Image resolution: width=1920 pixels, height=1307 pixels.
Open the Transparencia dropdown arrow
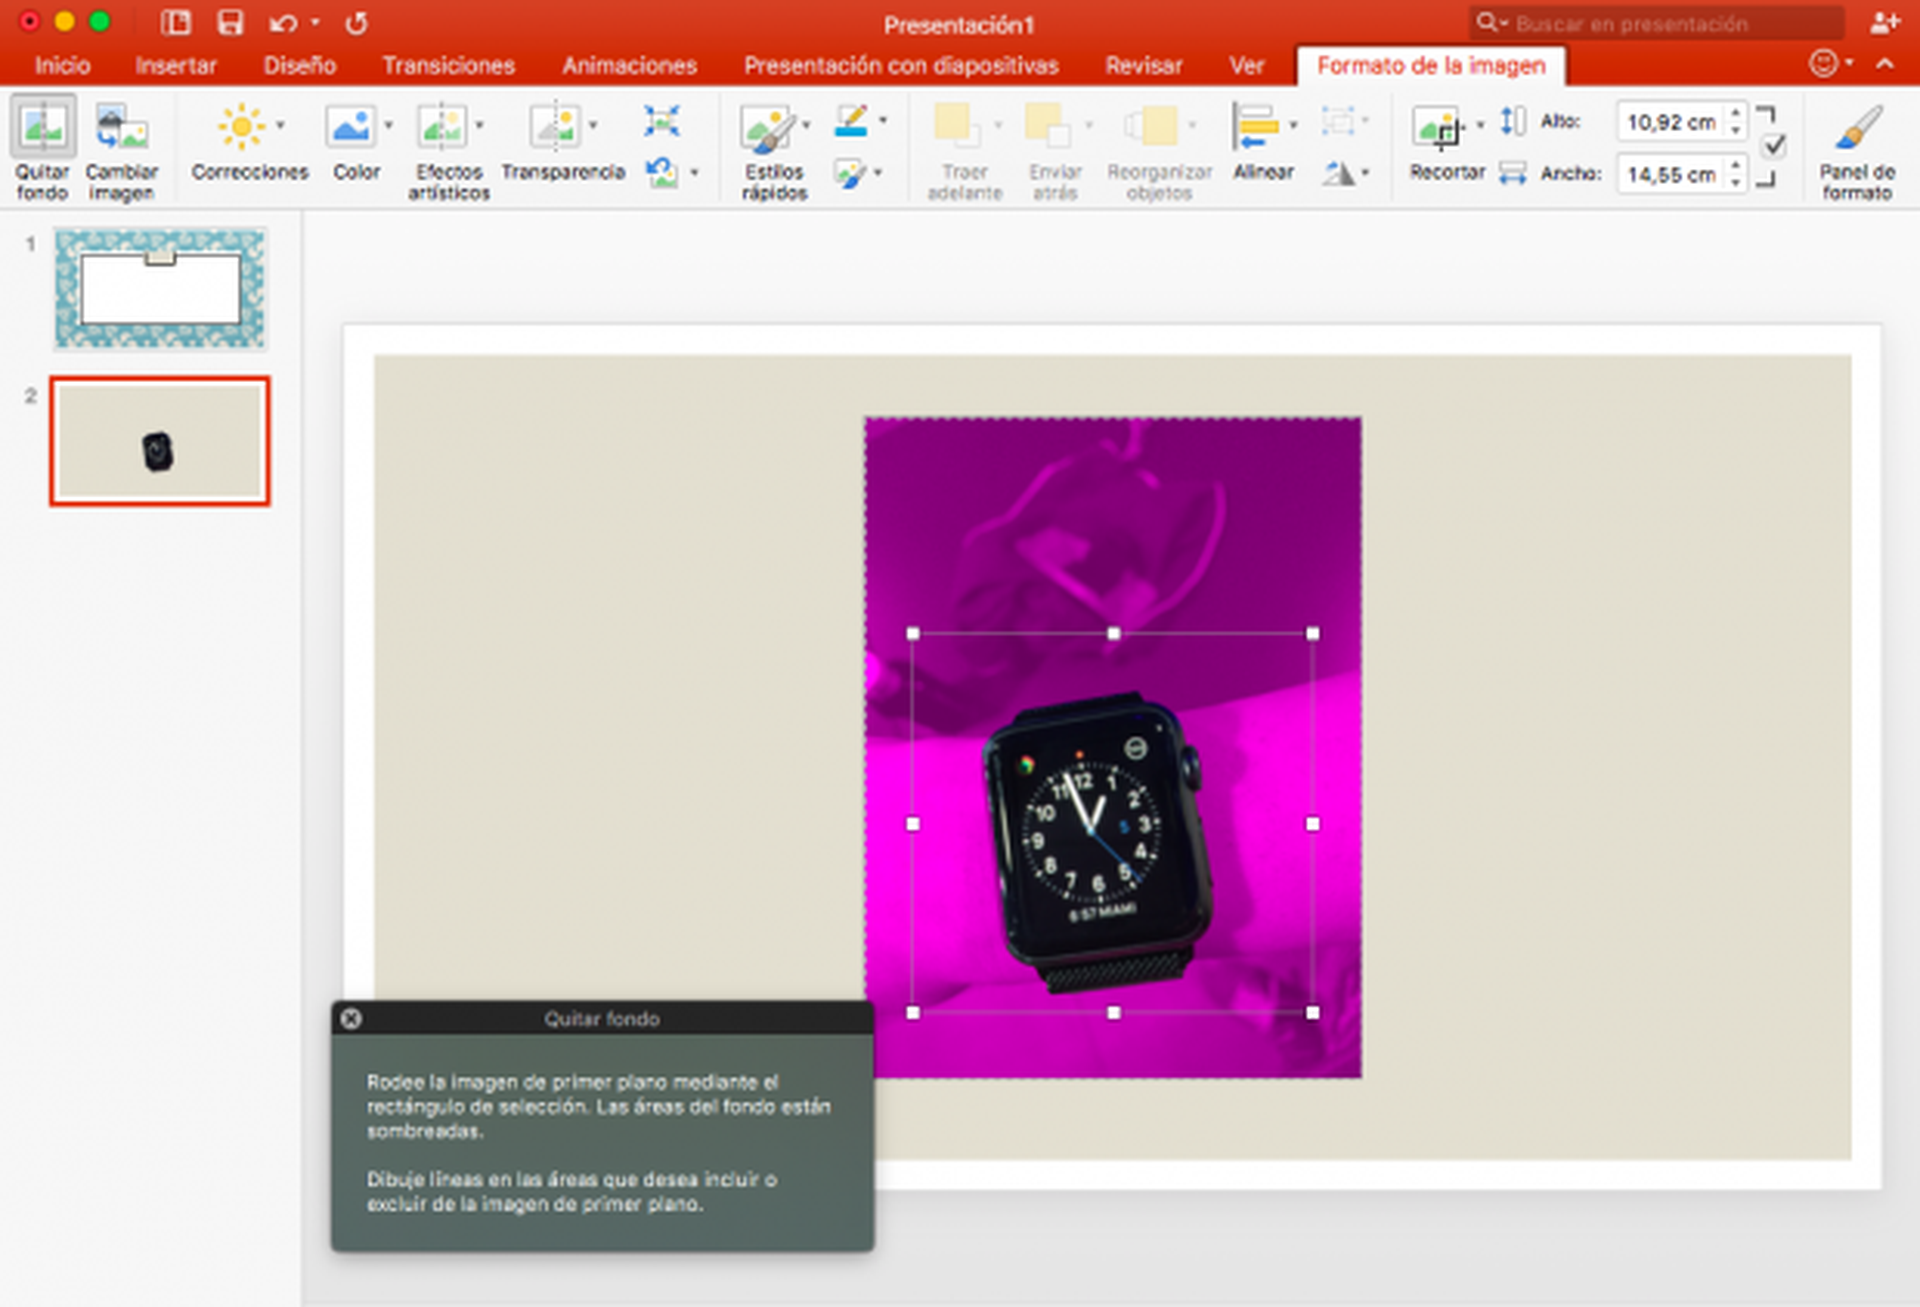click(593, 125)
